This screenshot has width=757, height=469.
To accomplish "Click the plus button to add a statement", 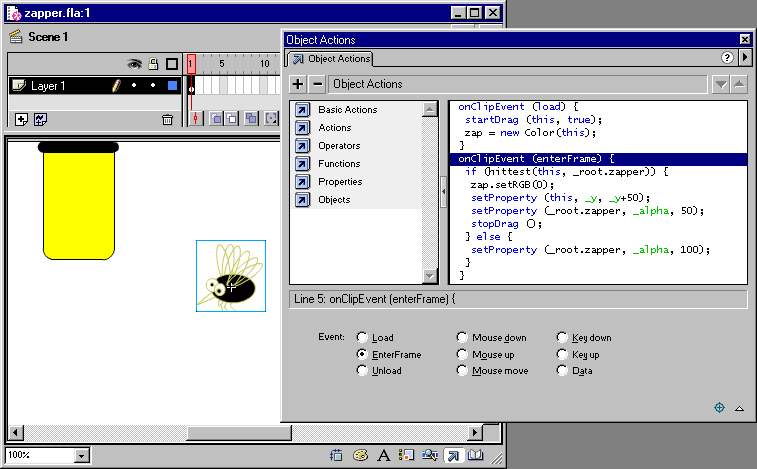I will (x=298, y=84).
